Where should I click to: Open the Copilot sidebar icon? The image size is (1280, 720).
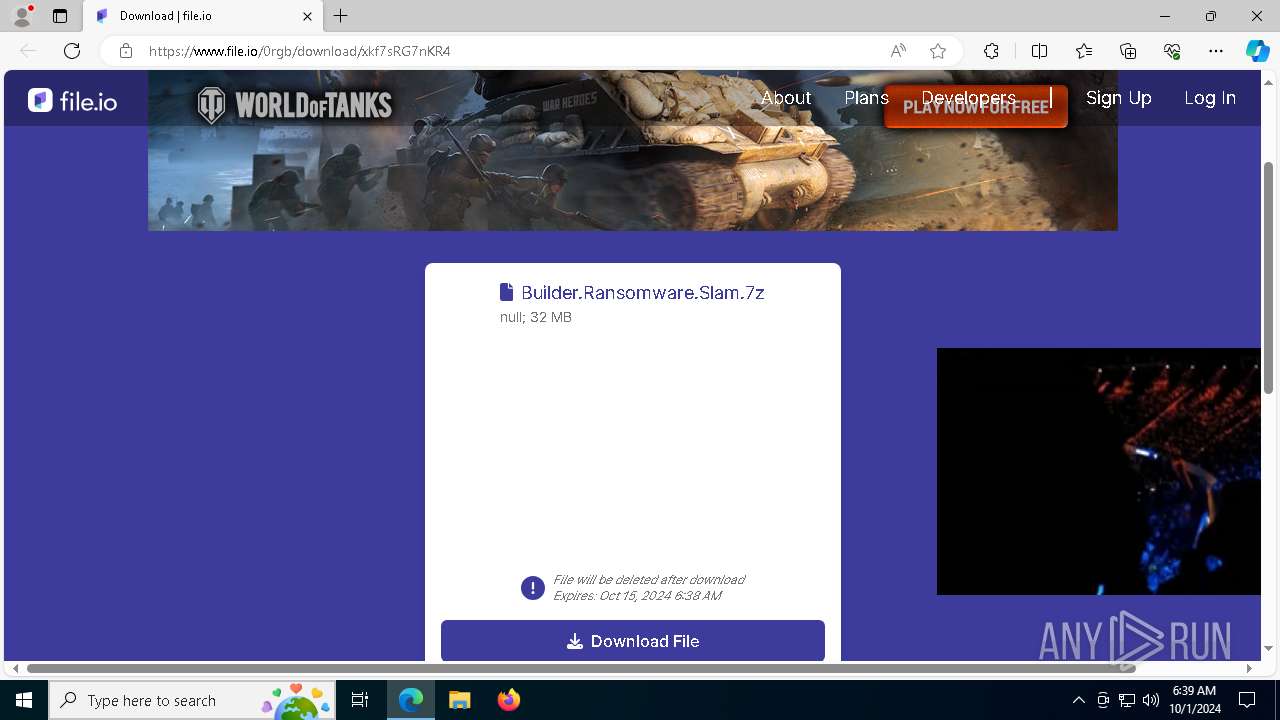1257,51
